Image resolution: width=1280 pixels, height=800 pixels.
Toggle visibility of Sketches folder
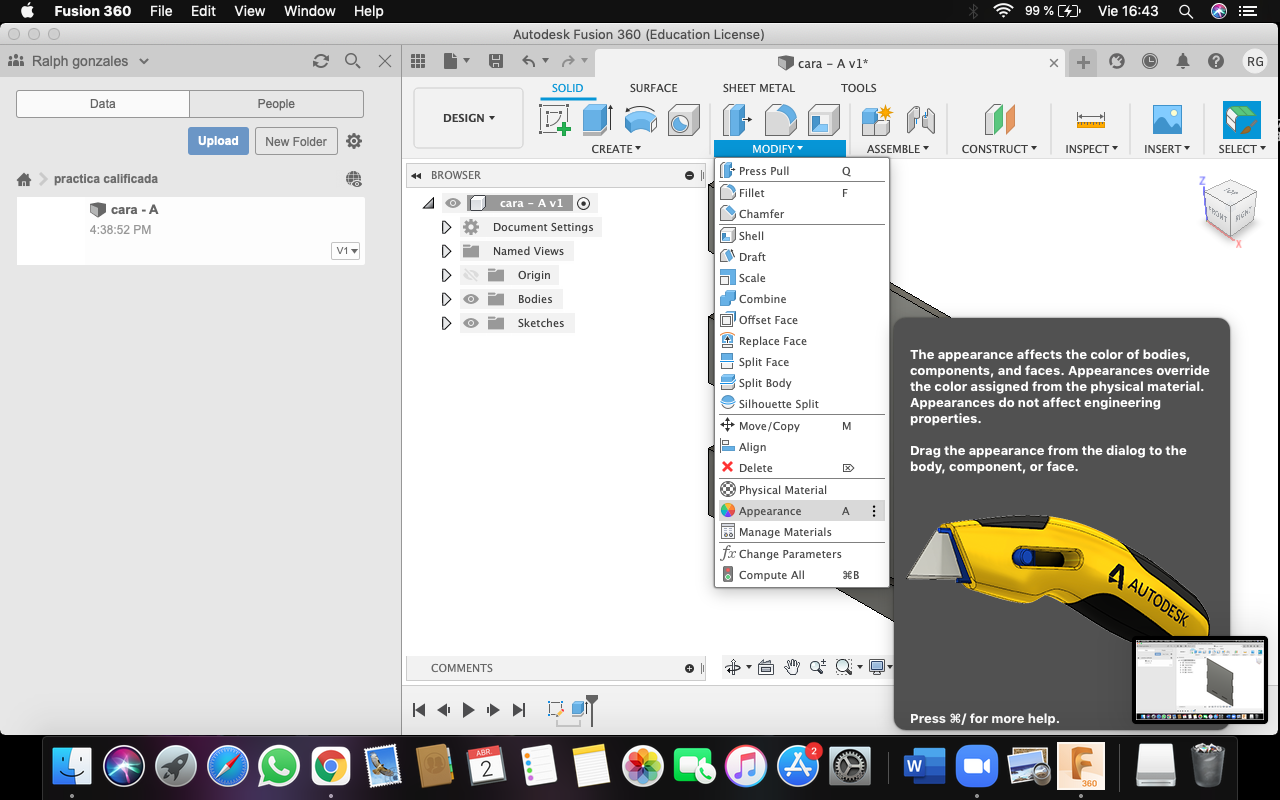(x=471, y=323)
